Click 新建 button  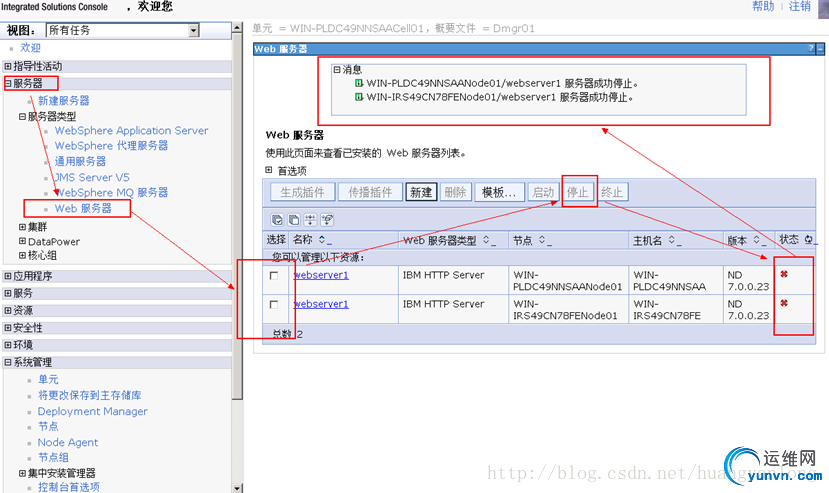[421, 192]
